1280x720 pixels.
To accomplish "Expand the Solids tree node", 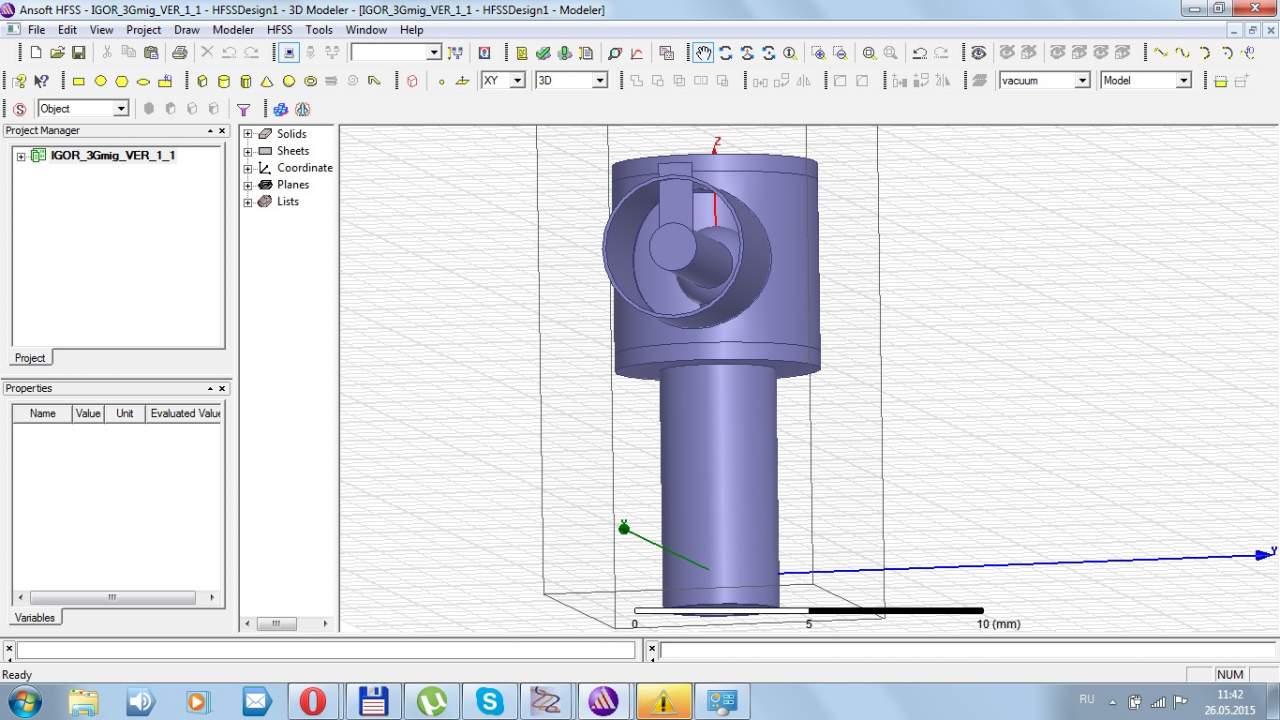I will tap(248, 134).
